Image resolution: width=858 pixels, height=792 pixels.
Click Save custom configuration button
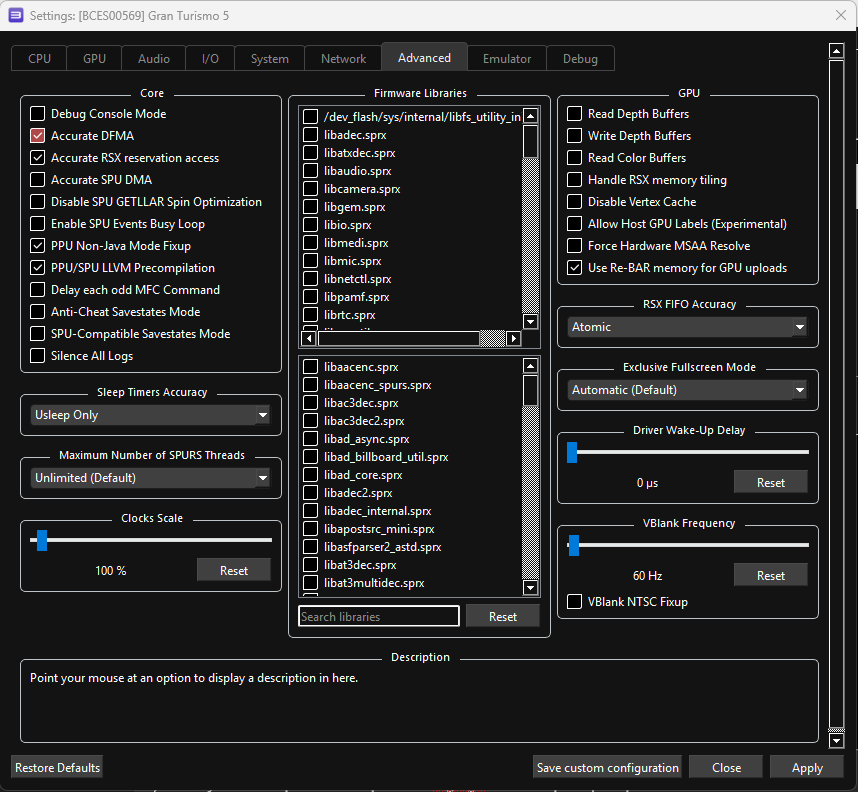[x=607, y=768]
